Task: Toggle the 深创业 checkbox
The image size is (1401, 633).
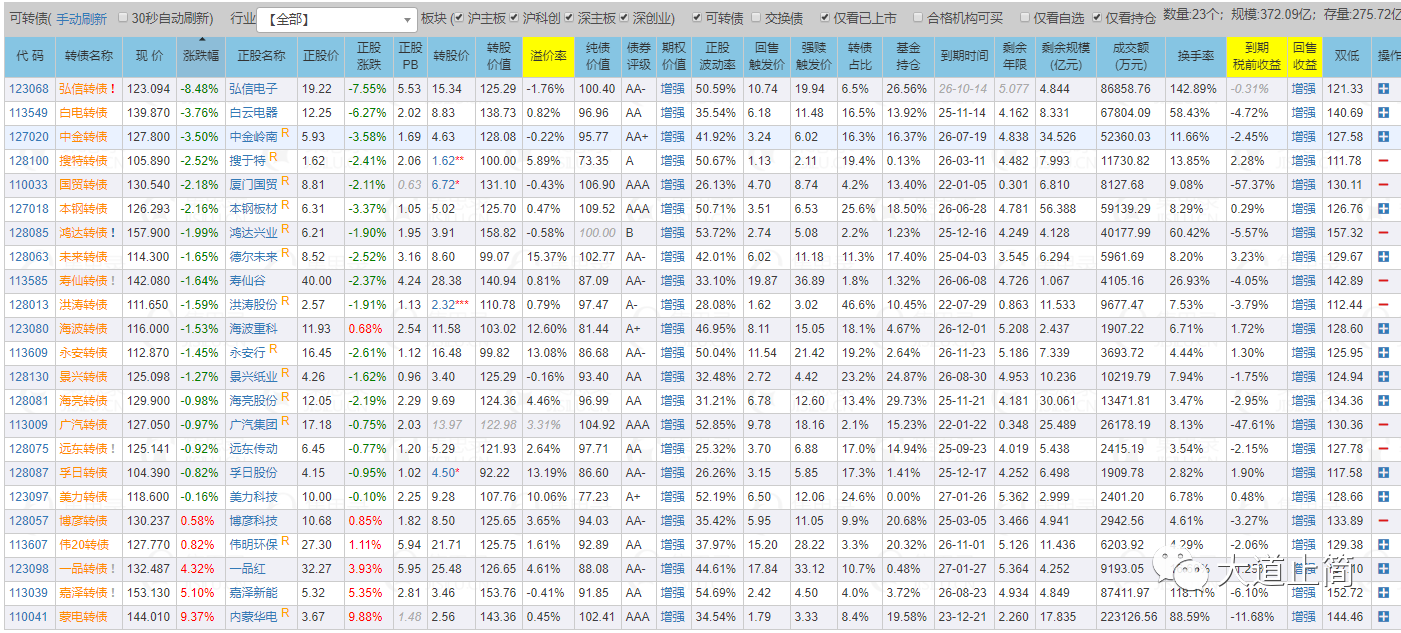Action: [x=624, y=18]
